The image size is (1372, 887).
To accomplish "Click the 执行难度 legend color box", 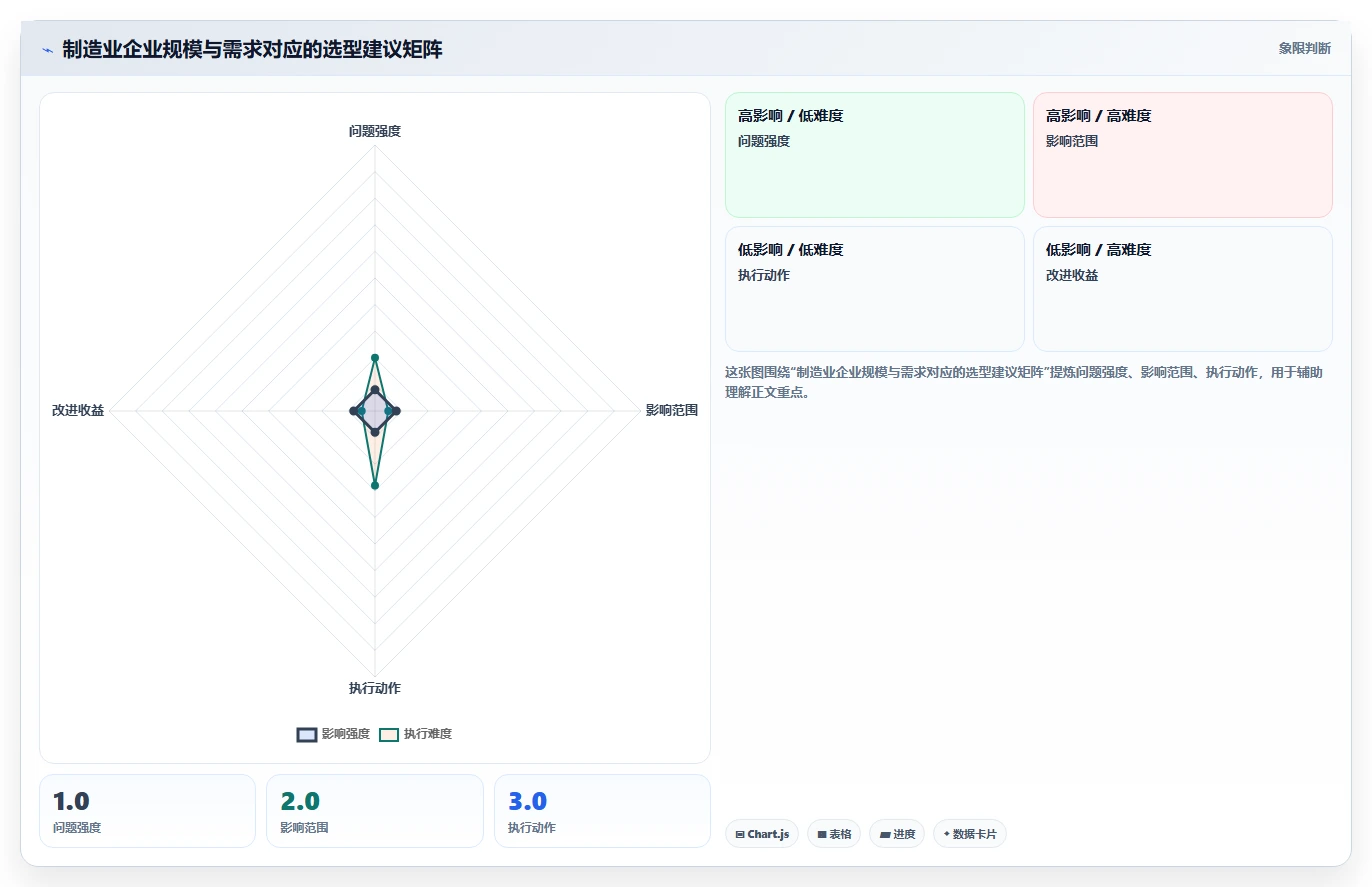I will (x=389, y=735).
